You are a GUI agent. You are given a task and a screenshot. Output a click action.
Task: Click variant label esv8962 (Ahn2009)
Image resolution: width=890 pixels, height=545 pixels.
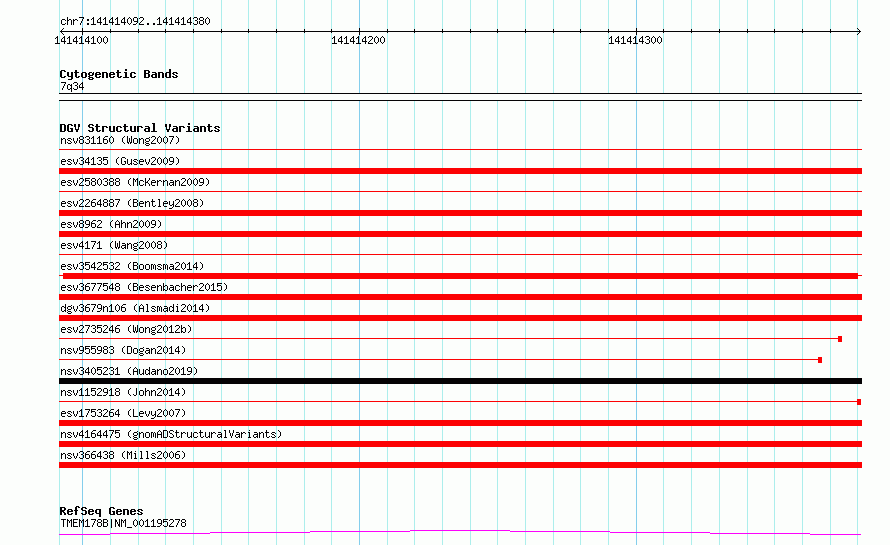point(111,224)
